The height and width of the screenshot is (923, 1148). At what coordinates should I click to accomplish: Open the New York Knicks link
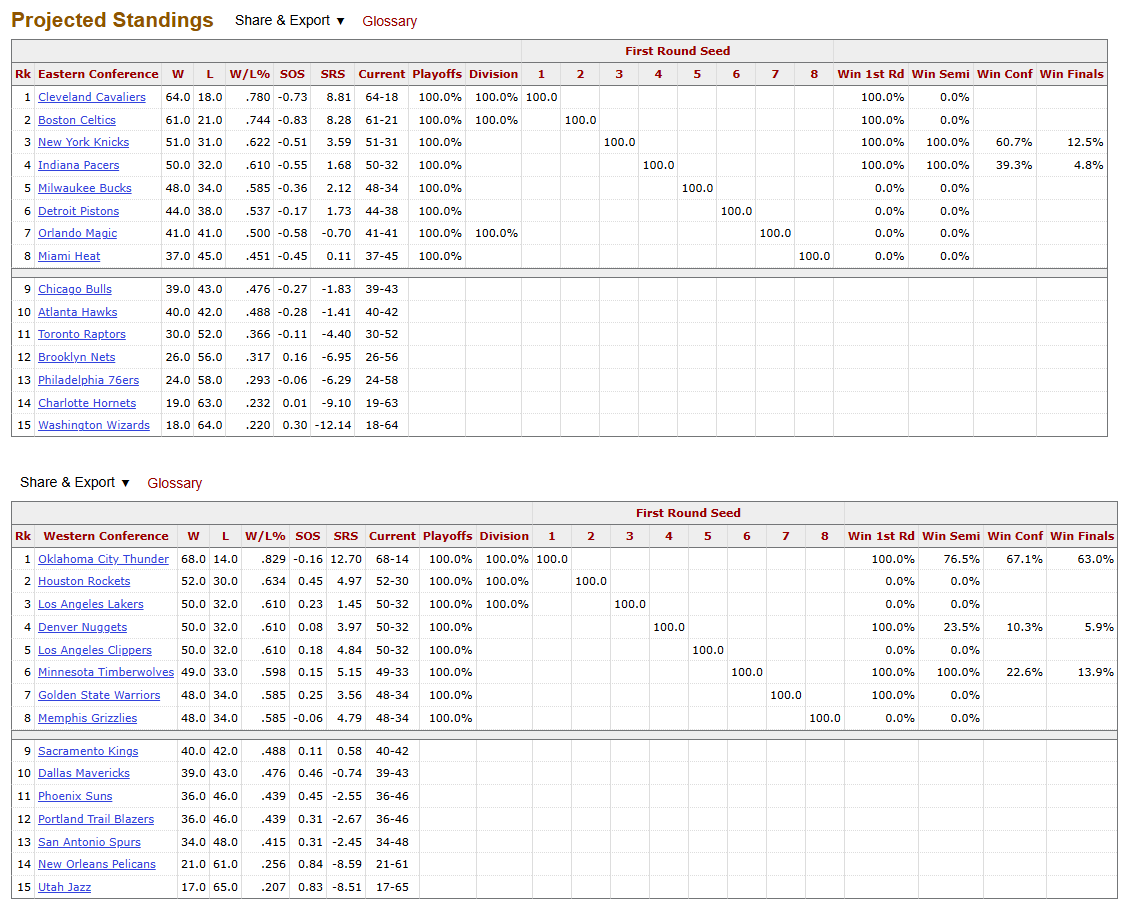[83, 142]
